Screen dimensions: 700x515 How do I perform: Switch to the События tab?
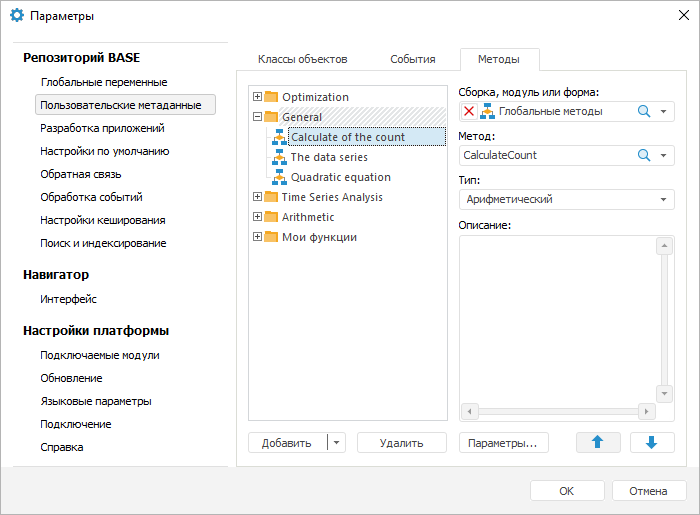click(x=412, y=59)
